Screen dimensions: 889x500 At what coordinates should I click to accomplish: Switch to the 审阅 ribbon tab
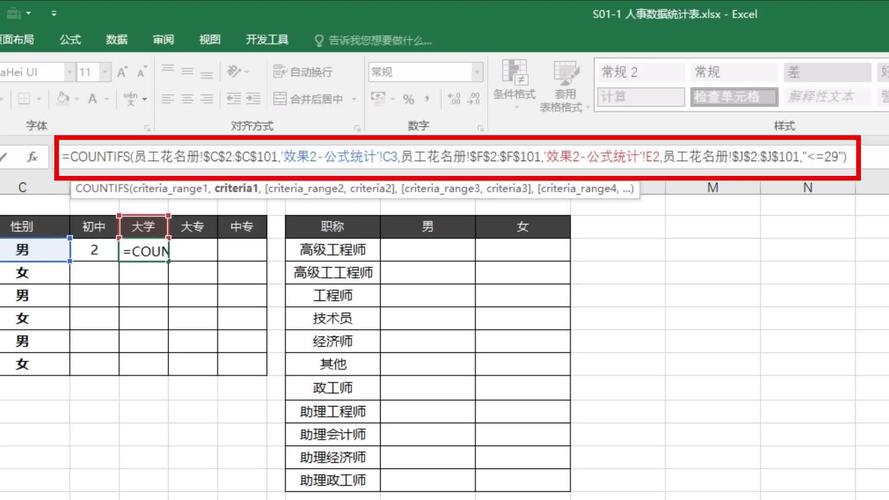click(163, 40)
